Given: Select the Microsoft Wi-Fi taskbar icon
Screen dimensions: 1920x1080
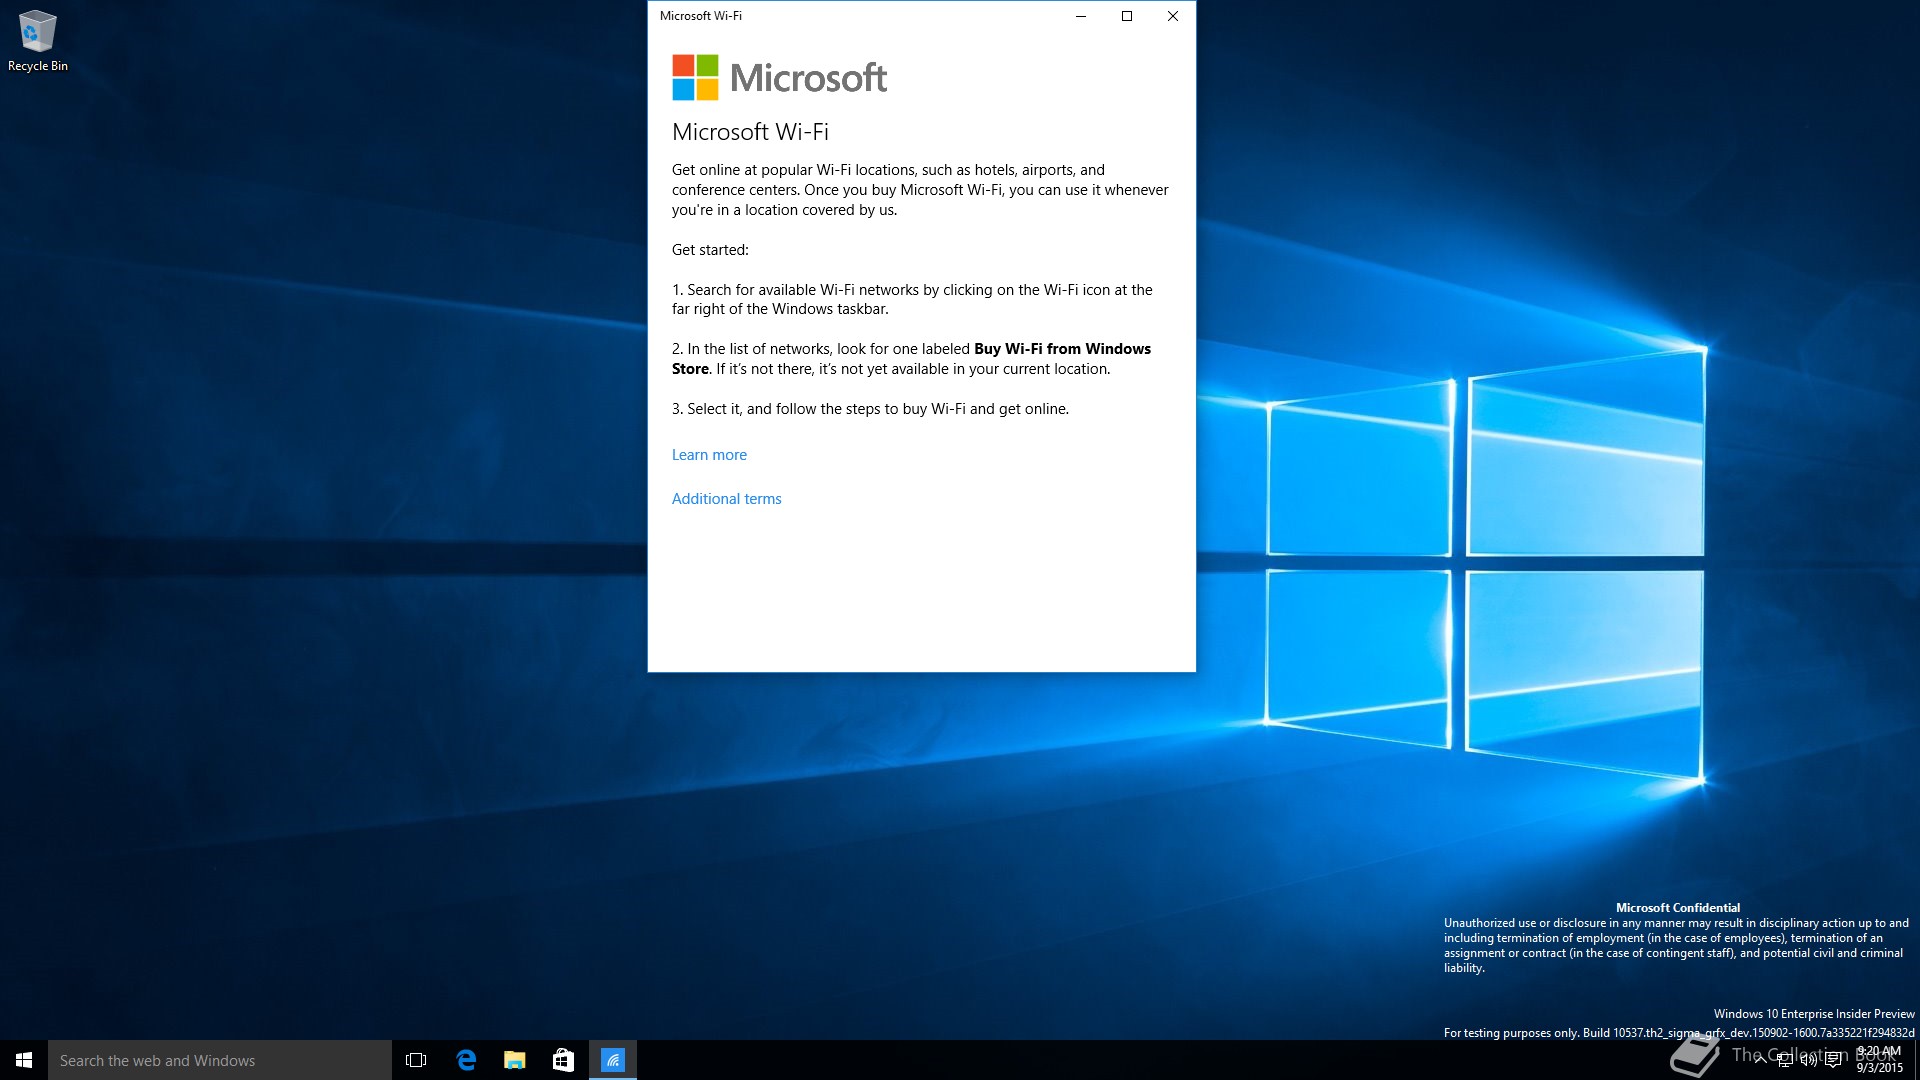Looking at the screenshot, I should [x=612, y=1060].
